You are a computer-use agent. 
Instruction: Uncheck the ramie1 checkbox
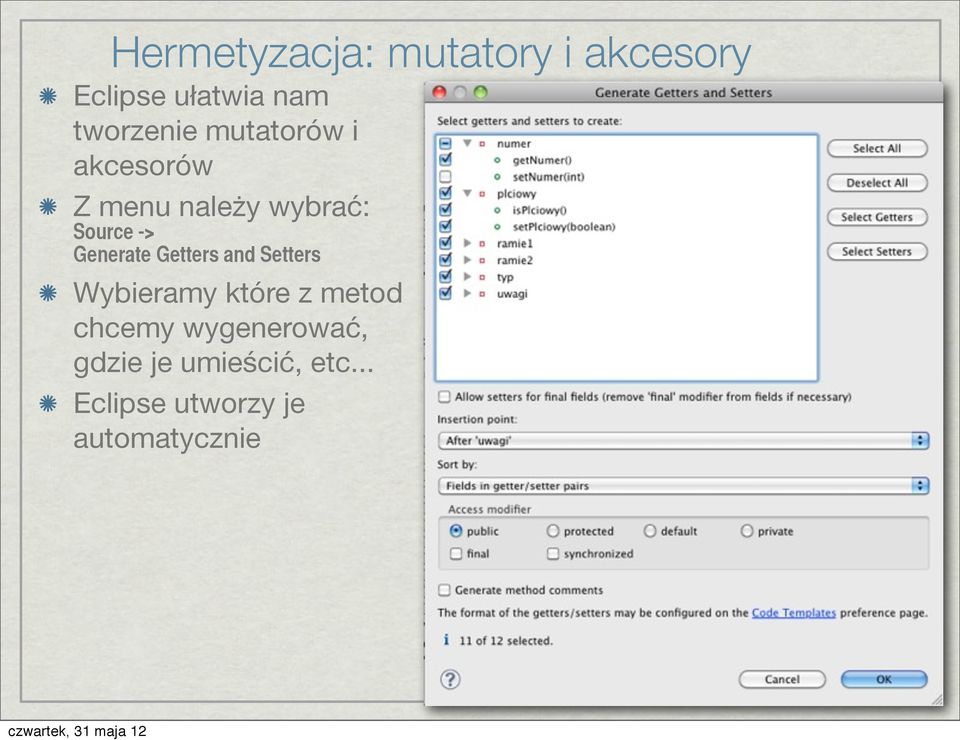pyautogui.click(x=446, y=242)
